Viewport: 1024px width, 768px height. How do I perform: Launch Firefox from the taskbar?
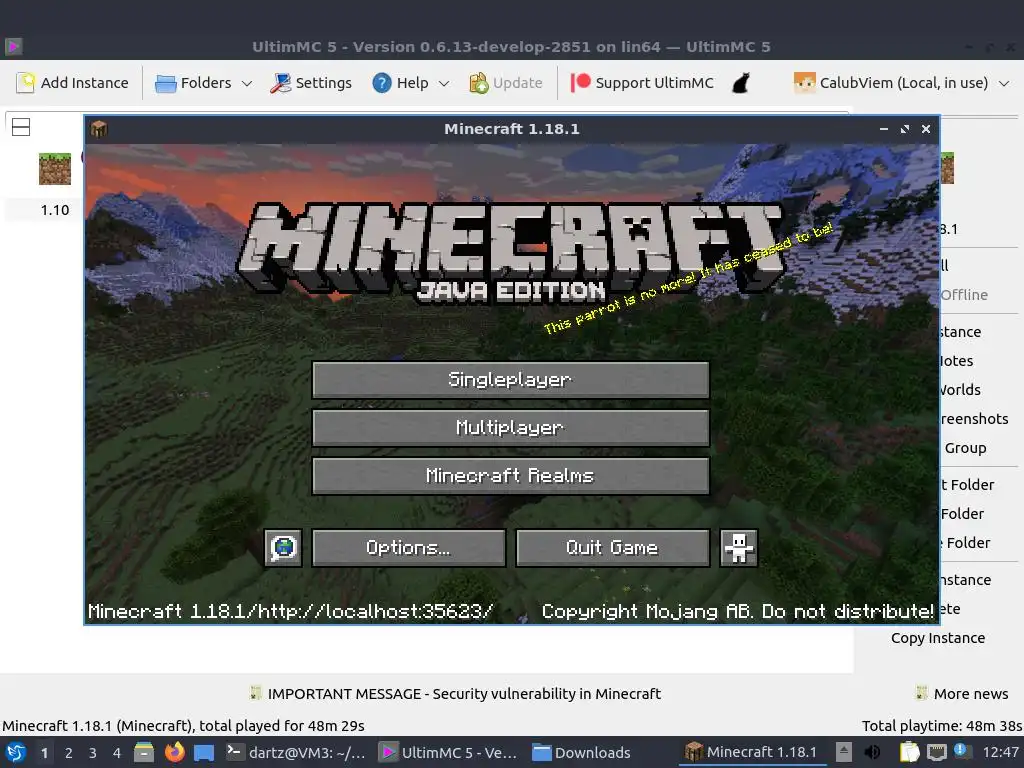point(174,752)
